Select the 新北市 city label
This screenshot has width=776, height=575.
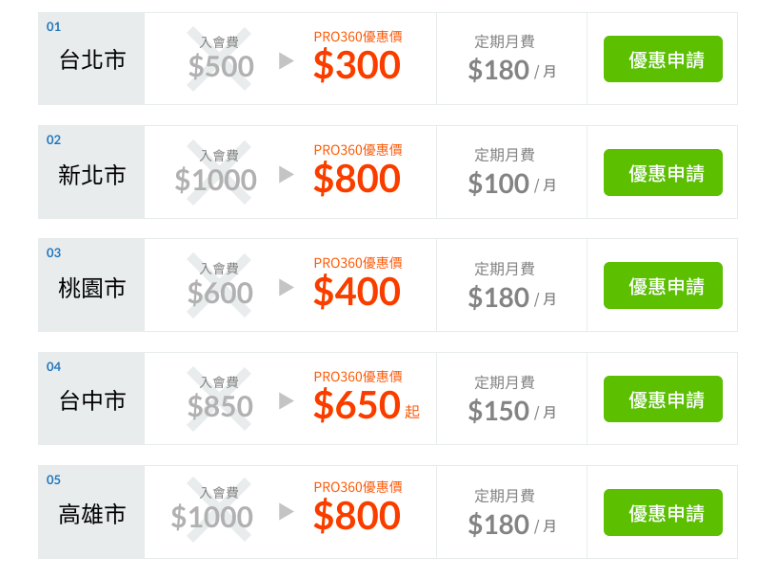[92, 175]
